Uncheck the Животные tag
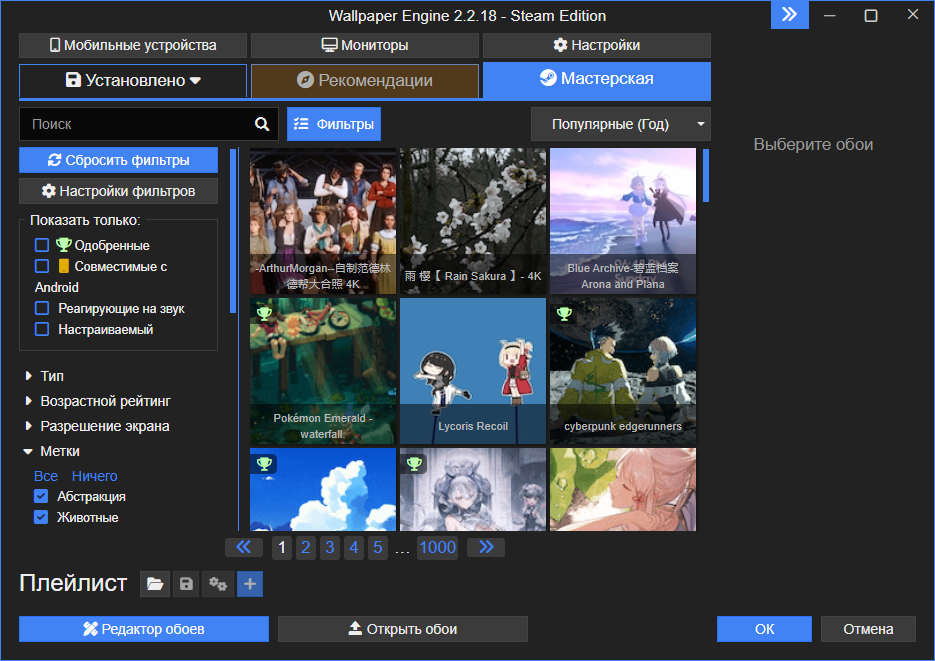This screenshot has width=935, height=661. point(41,517)
